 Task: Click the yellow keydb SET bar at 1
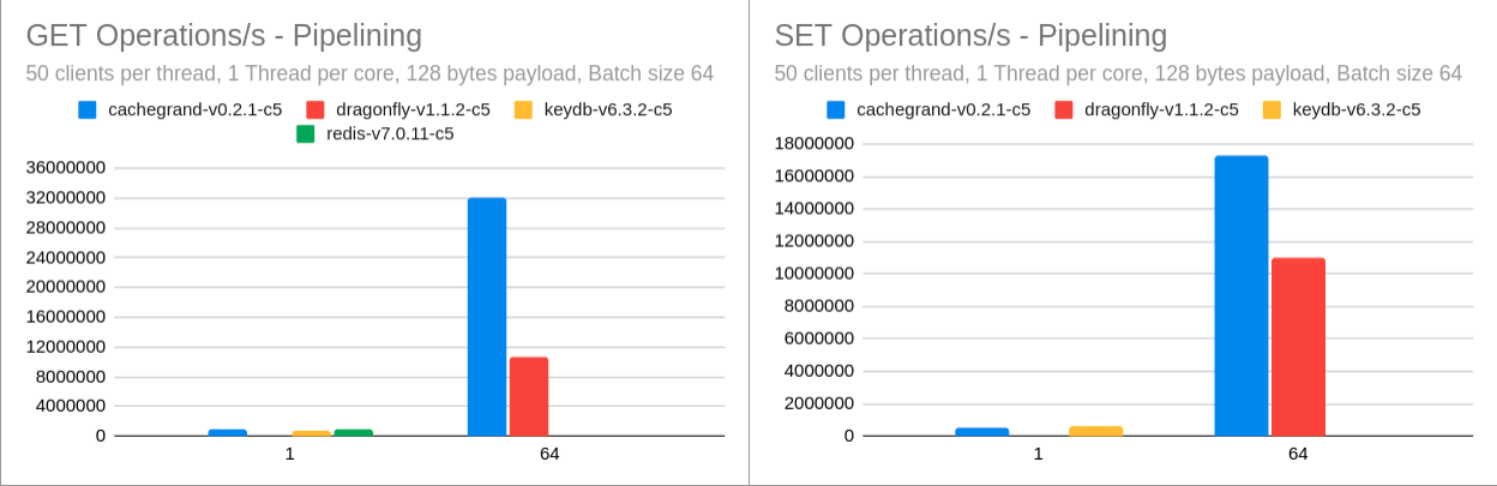click(1096, 431)
